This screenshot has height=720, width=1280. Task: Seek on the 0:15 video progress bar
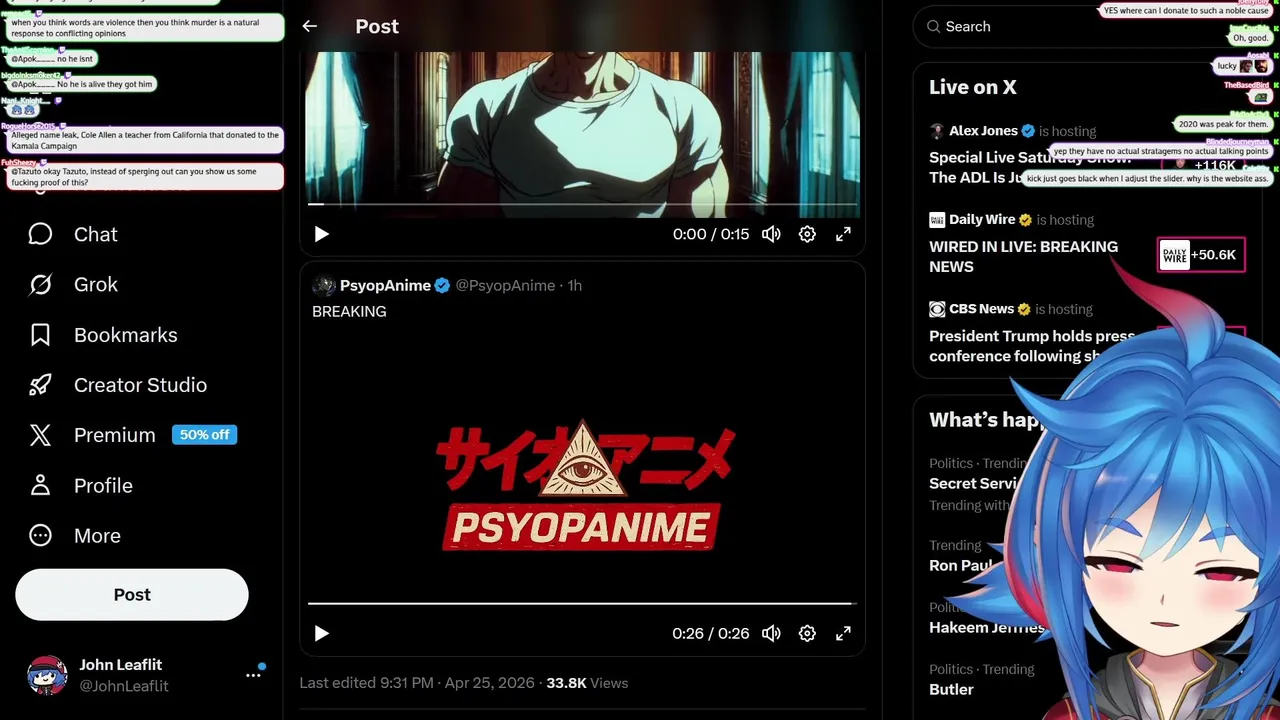pos(582,204)
